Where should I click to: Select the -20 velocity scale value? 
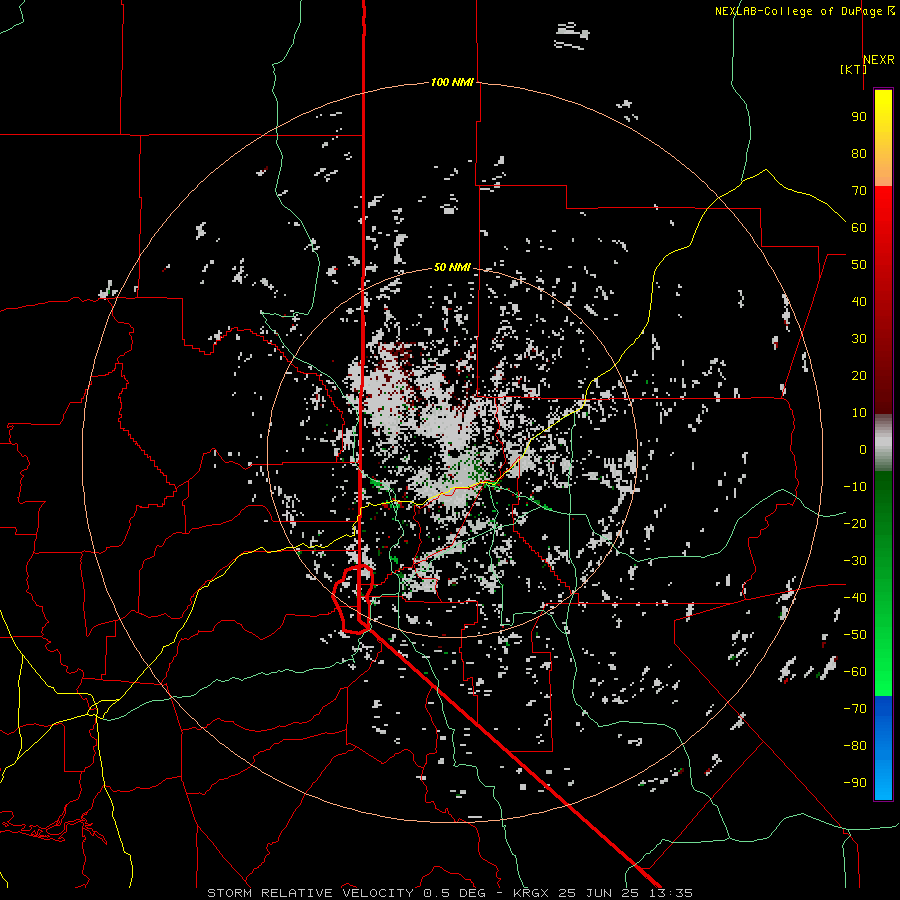(855, 523)
